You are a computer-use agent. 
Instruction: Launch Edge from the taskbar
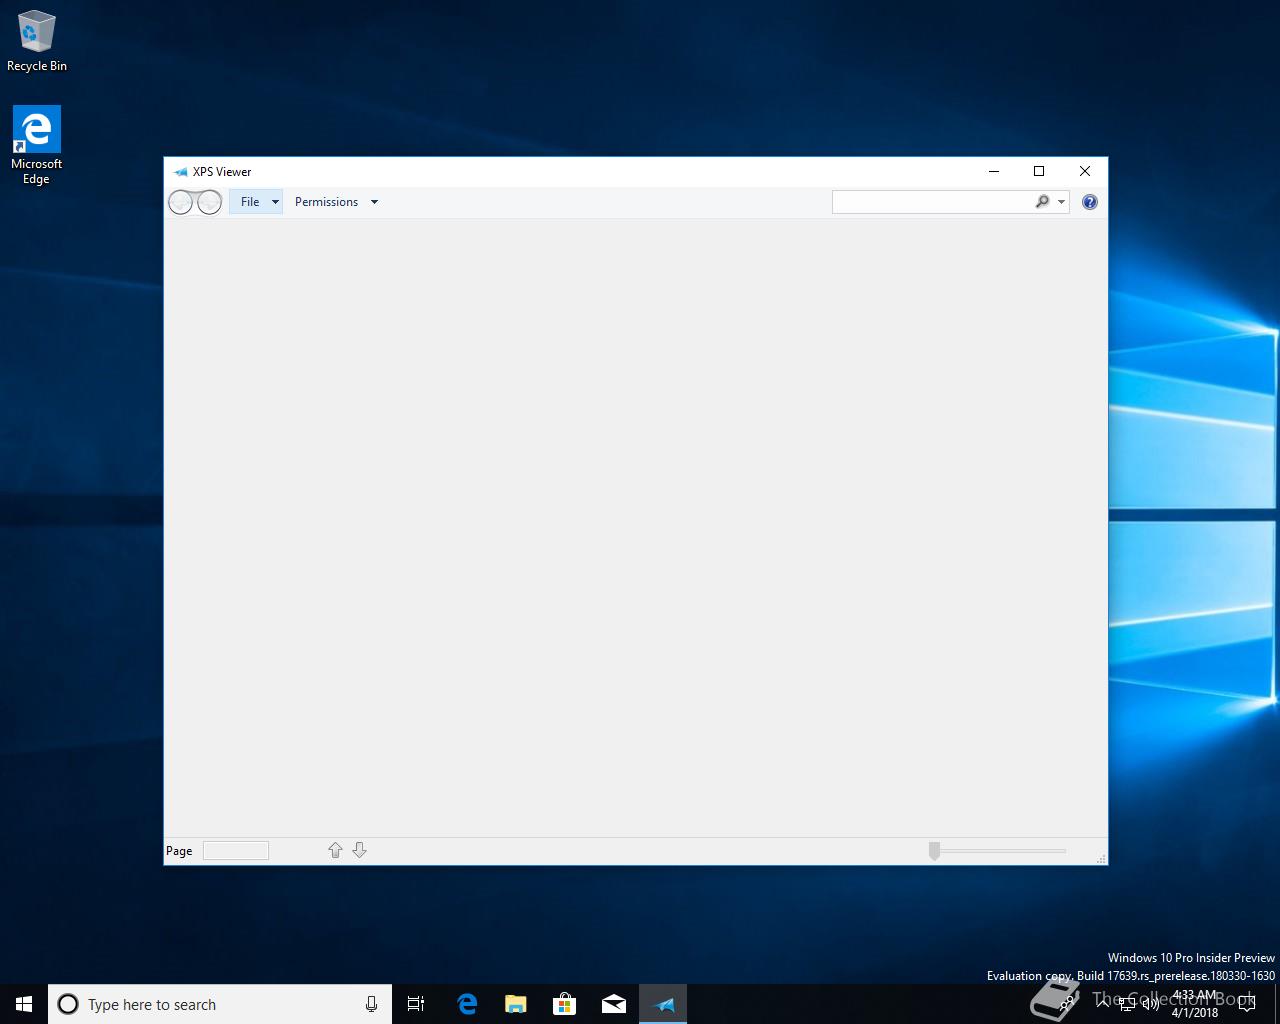click(466, 1004)
